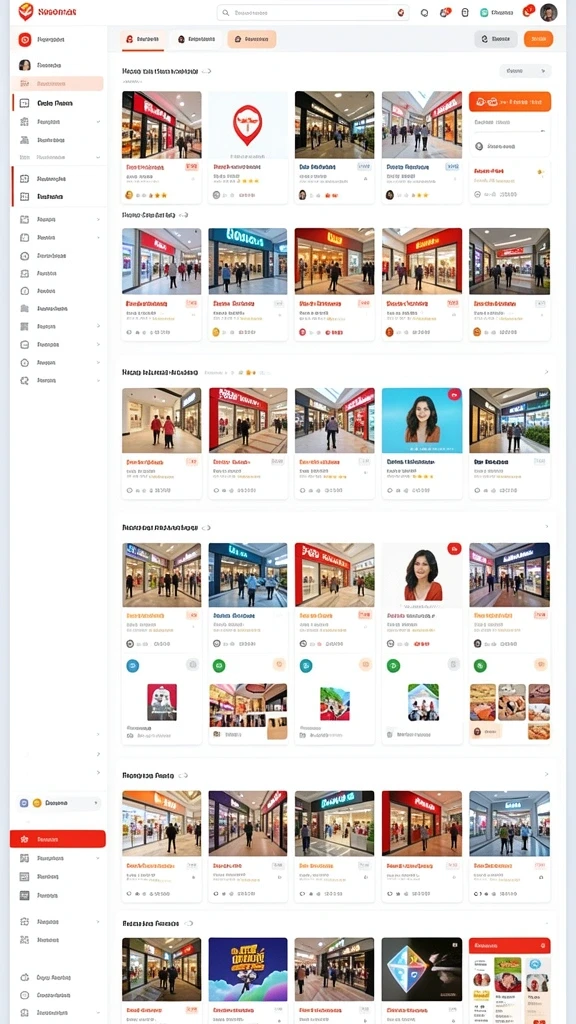Select the orange-highlighted third tab
Viewport: 576px width, 1024px height.
point(251,39)
